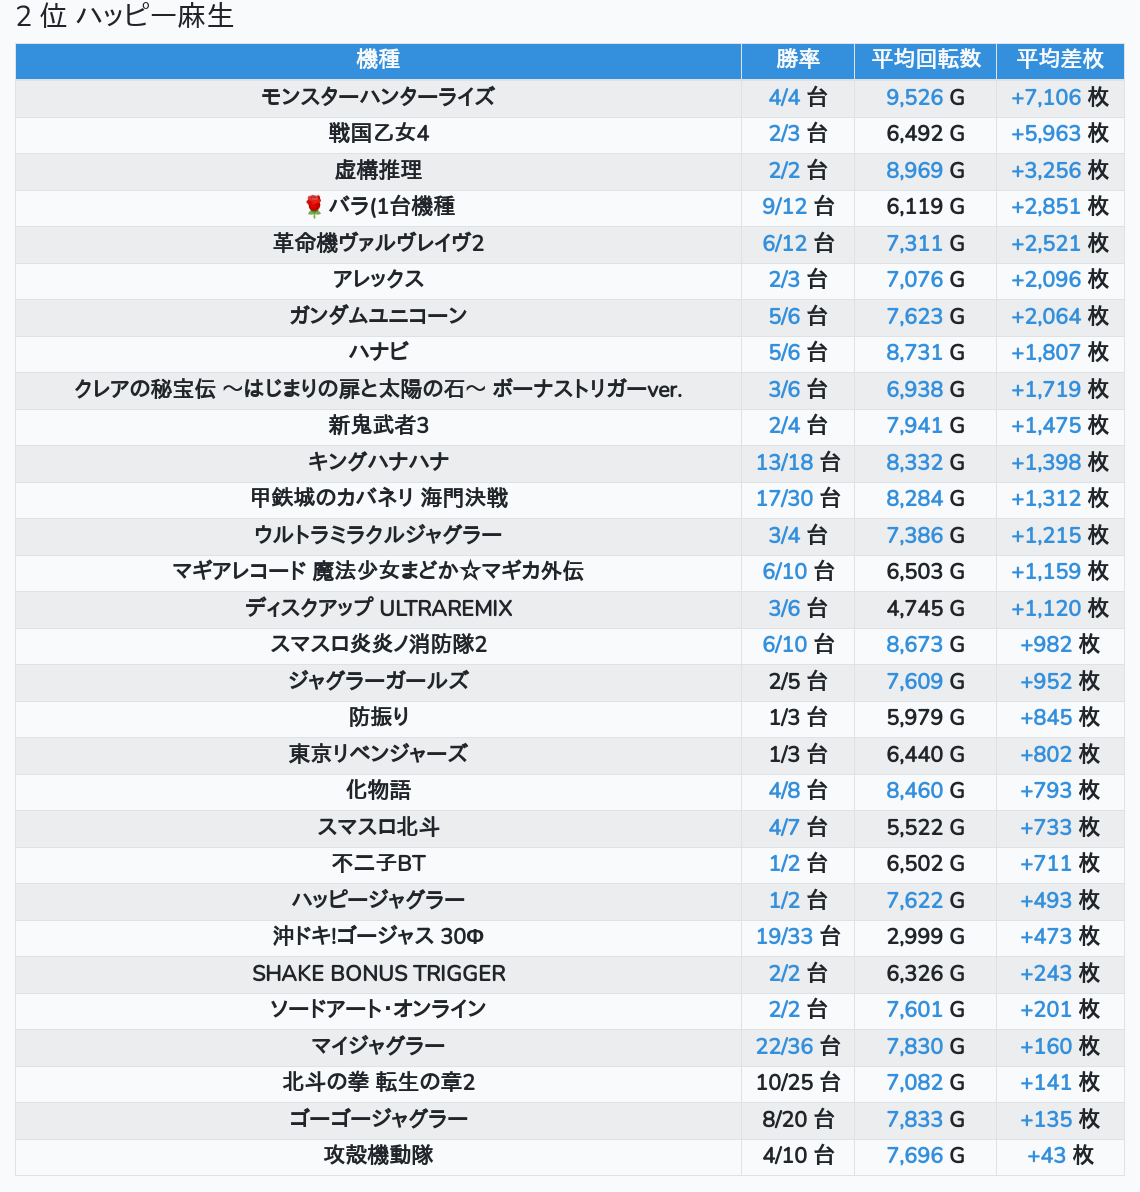The height and width of the screenshot is (1192, 1140).
Task: Click 2位 ハッピー麻生 heading
Action: pyautogui.click(x=125, y=17)
